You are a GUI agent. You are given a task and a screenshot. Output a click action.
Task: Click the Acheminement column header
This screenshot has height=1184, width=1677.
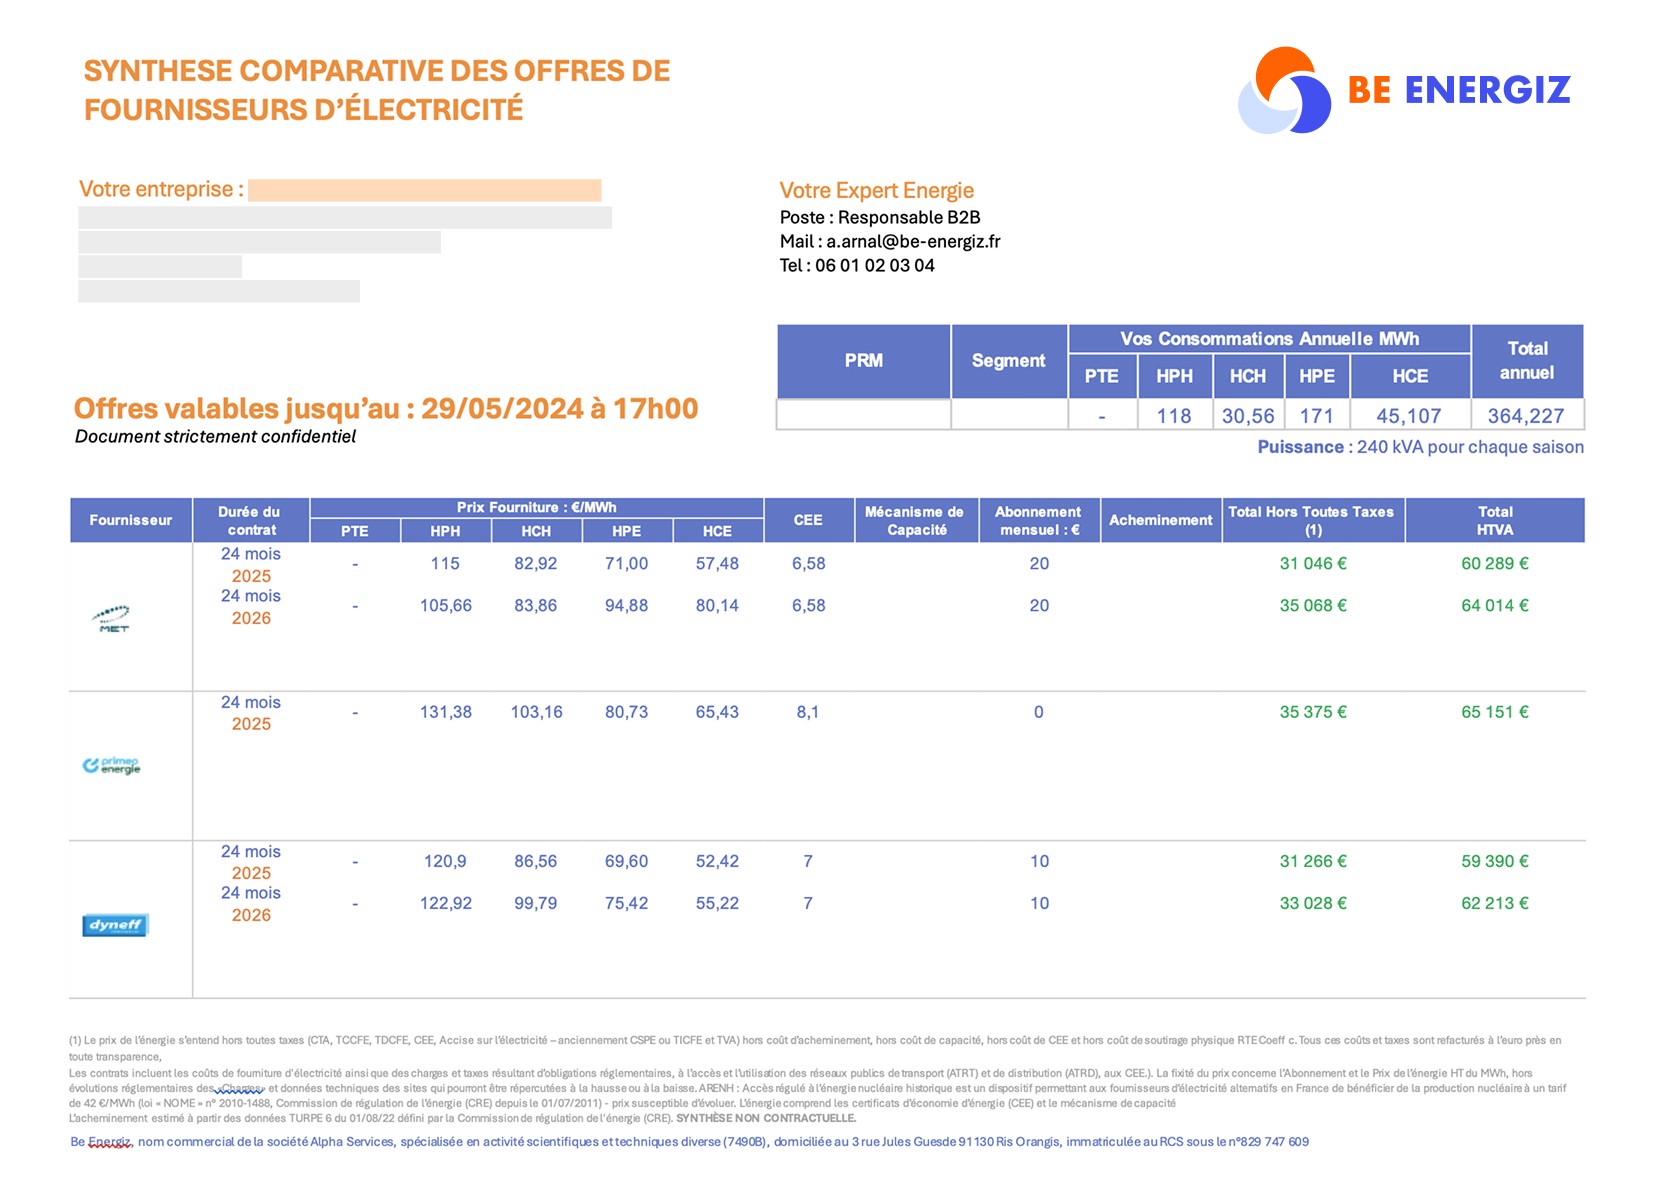point(1160,520)
